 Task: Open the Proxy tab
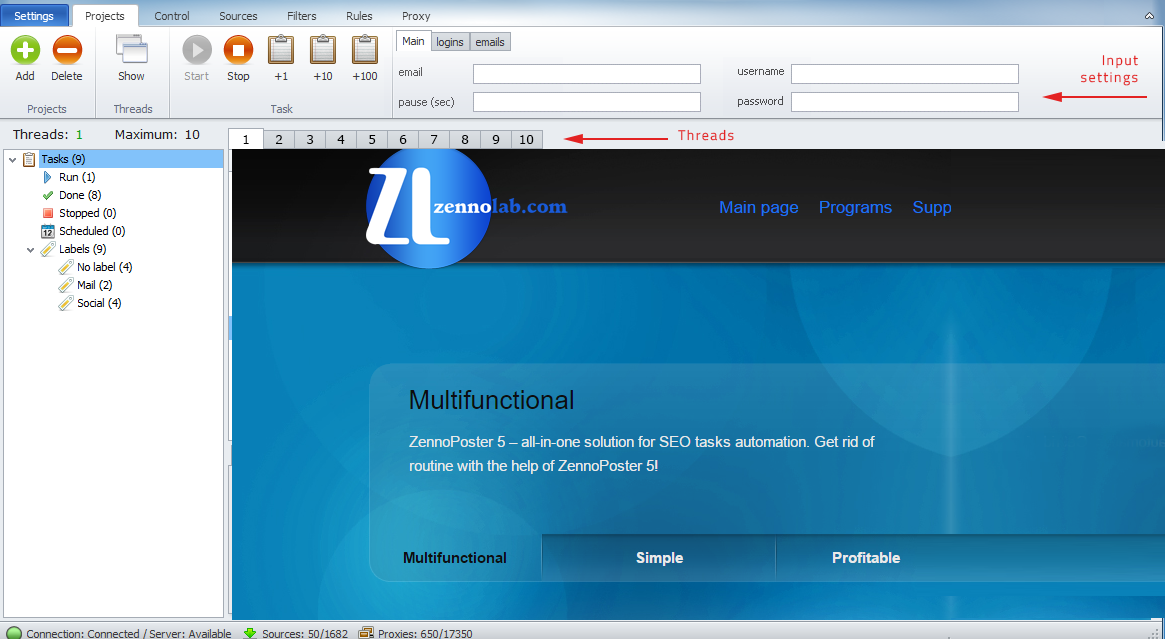point(416,16)
